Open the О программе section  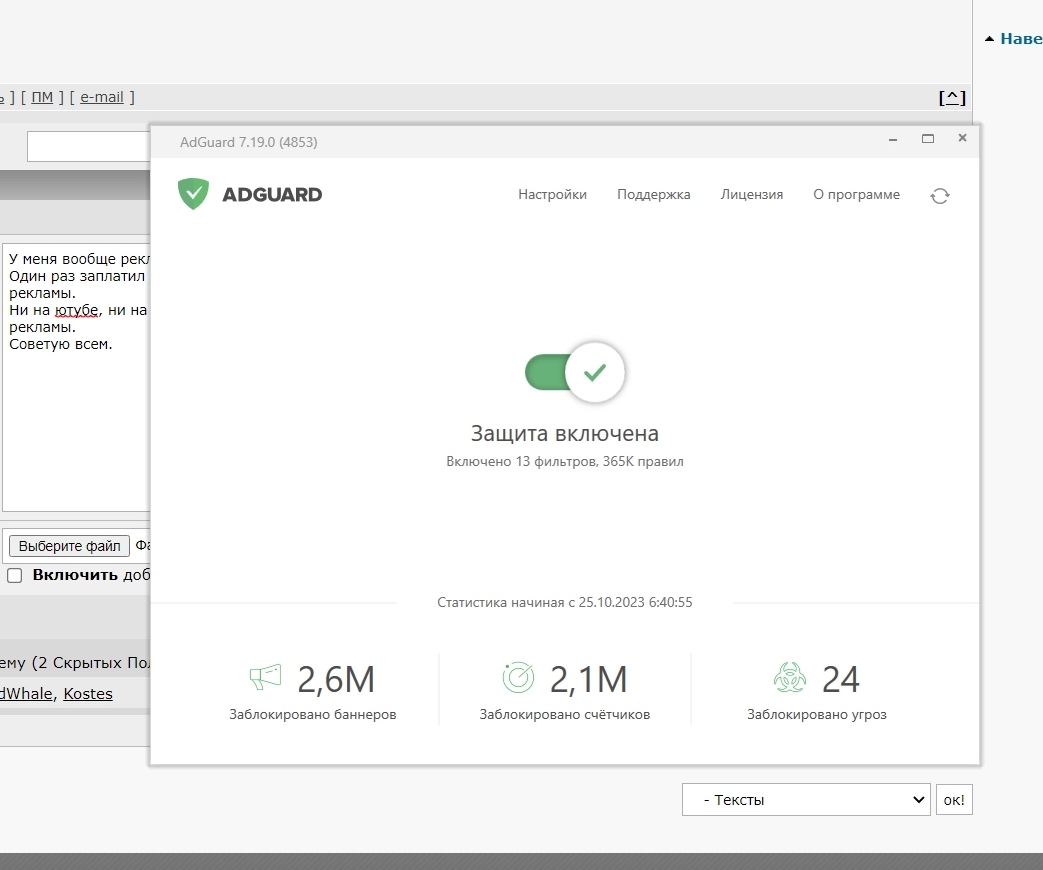tap(856, 194)
